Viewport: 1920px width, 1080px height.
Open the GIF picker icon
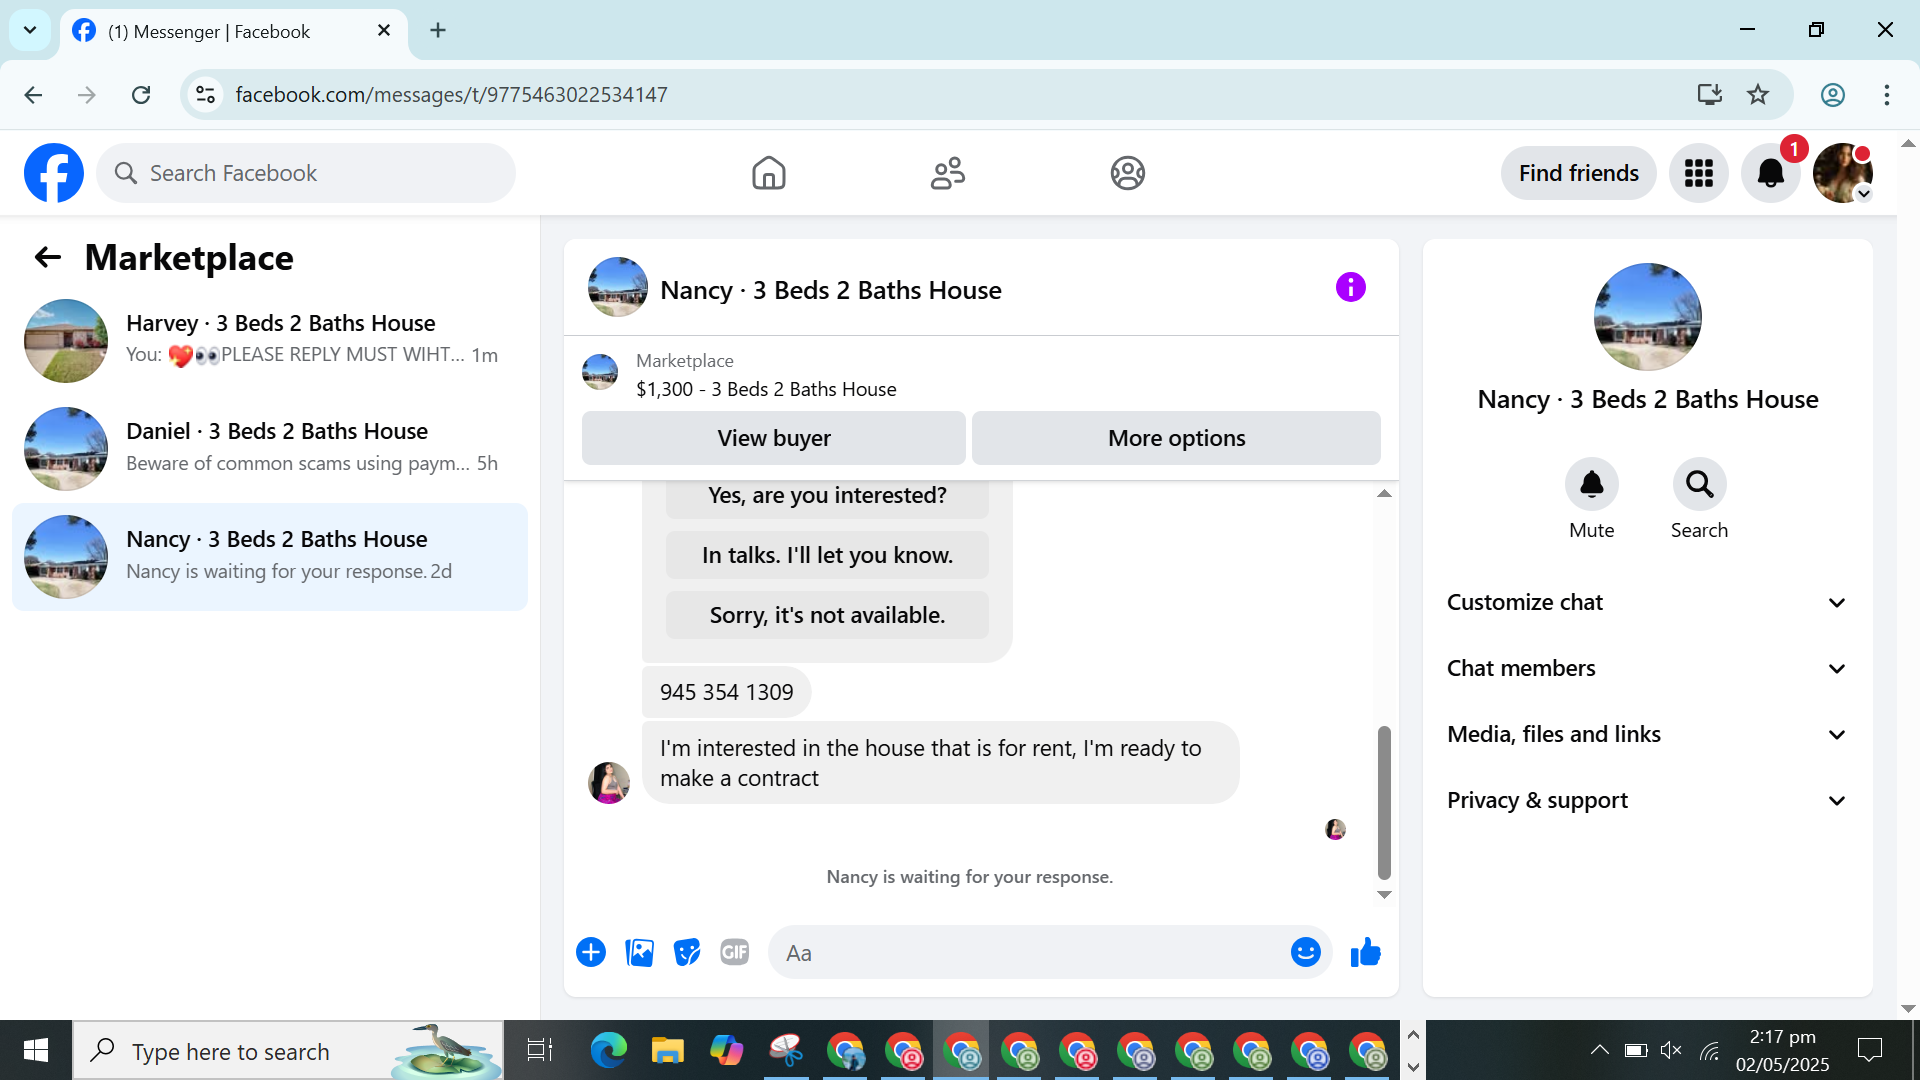(735, 952)
